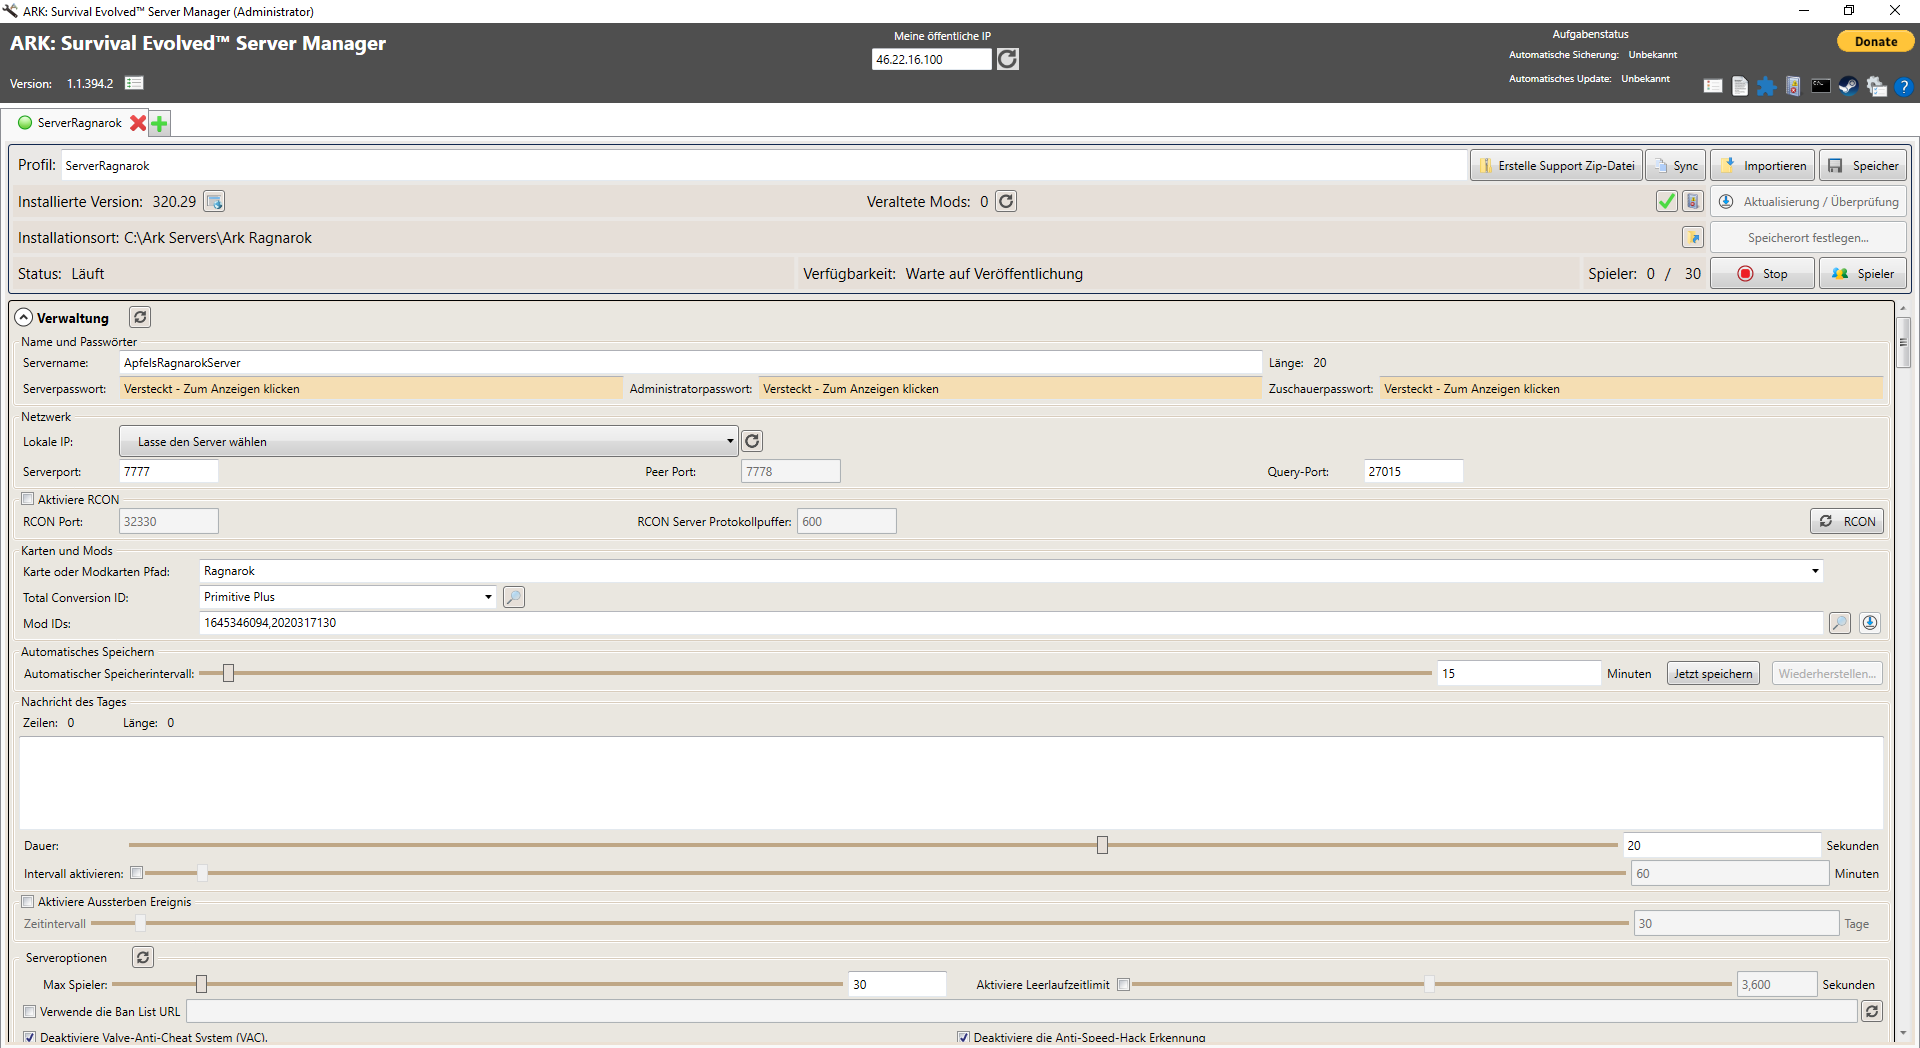Open the document log icon in header
The width and height of the screenshot is (1920, 1048).
(1740, 86)
